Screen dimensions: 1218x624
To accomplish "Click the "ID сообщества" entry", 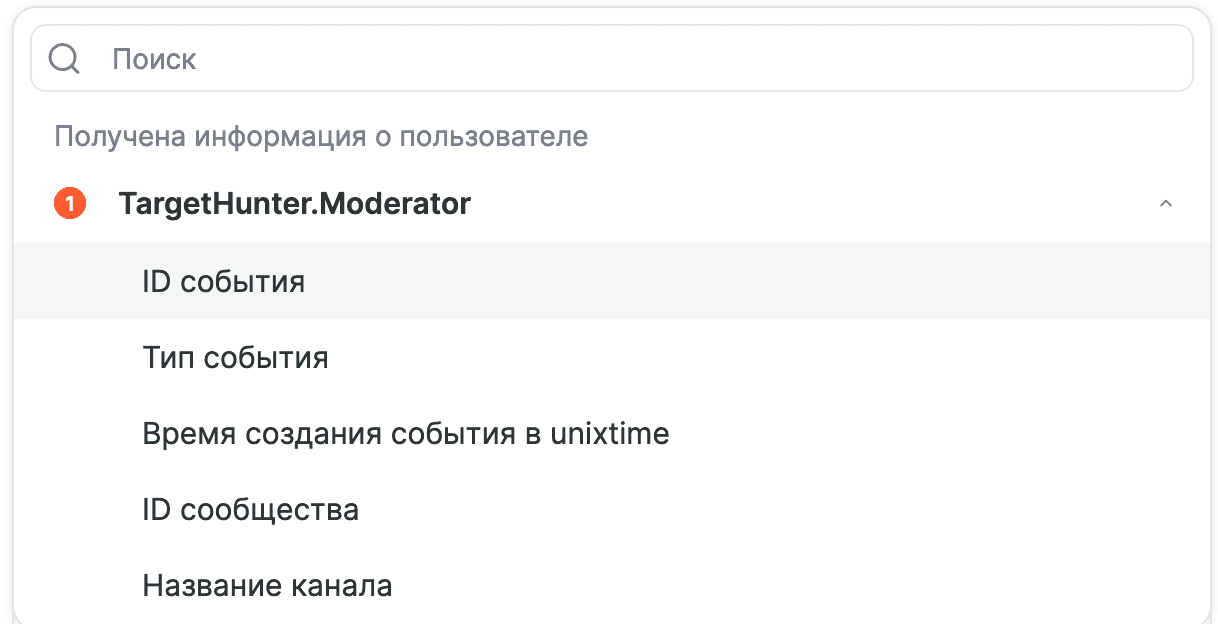I will (251, 509).
